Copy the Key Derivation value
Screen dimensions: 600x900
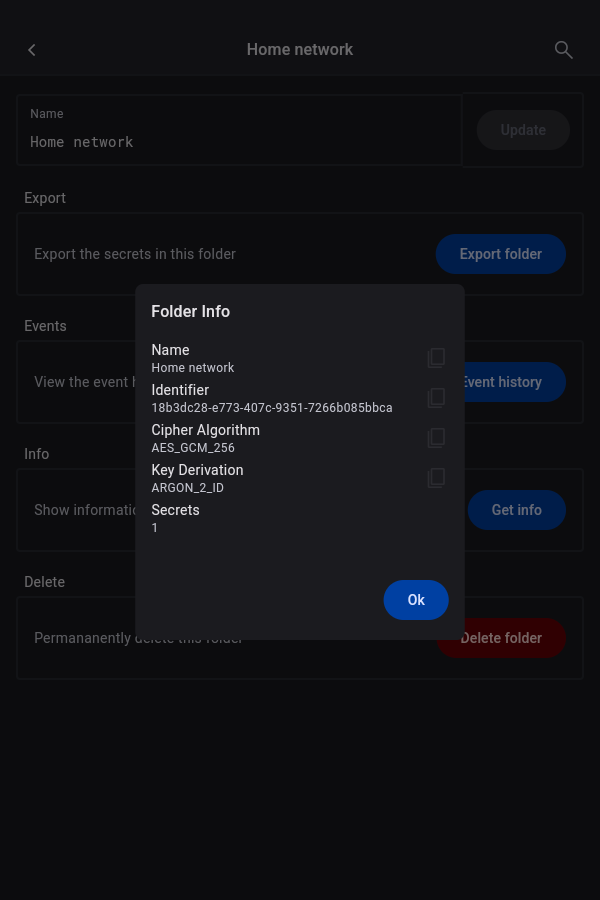[436, 478]
